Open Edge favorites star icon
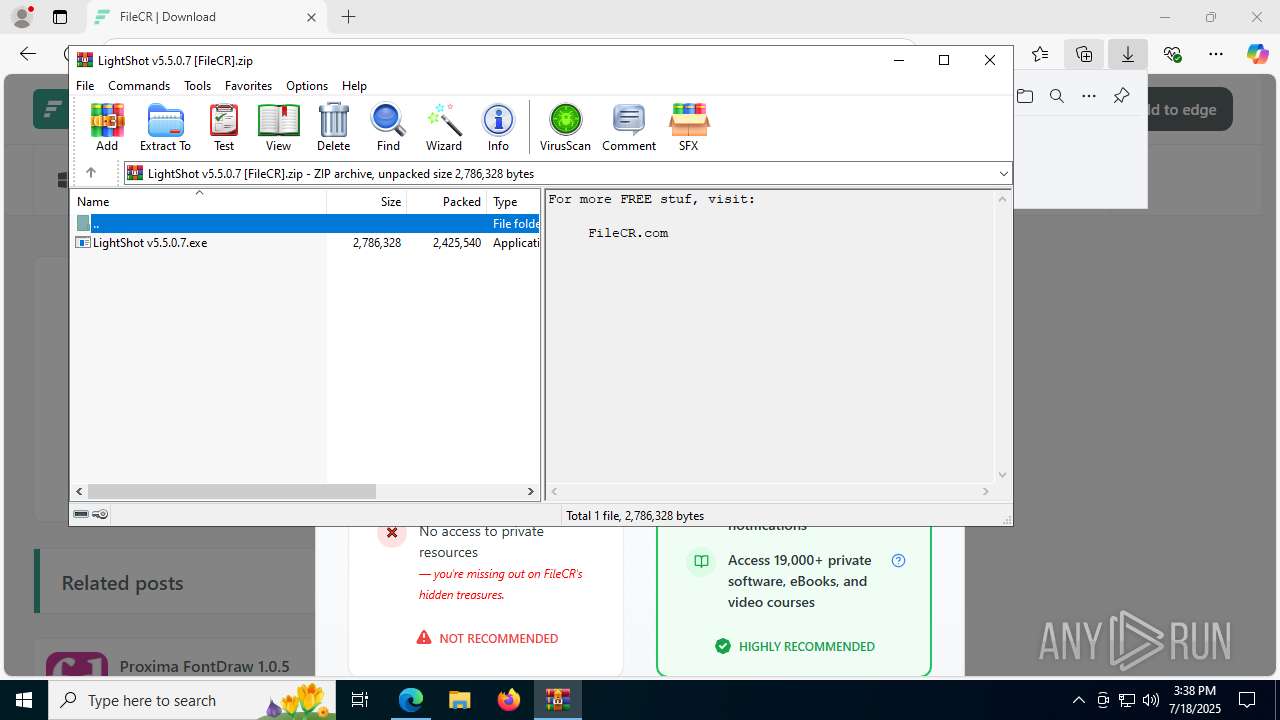1280x720 pixels. [1040, 54]
